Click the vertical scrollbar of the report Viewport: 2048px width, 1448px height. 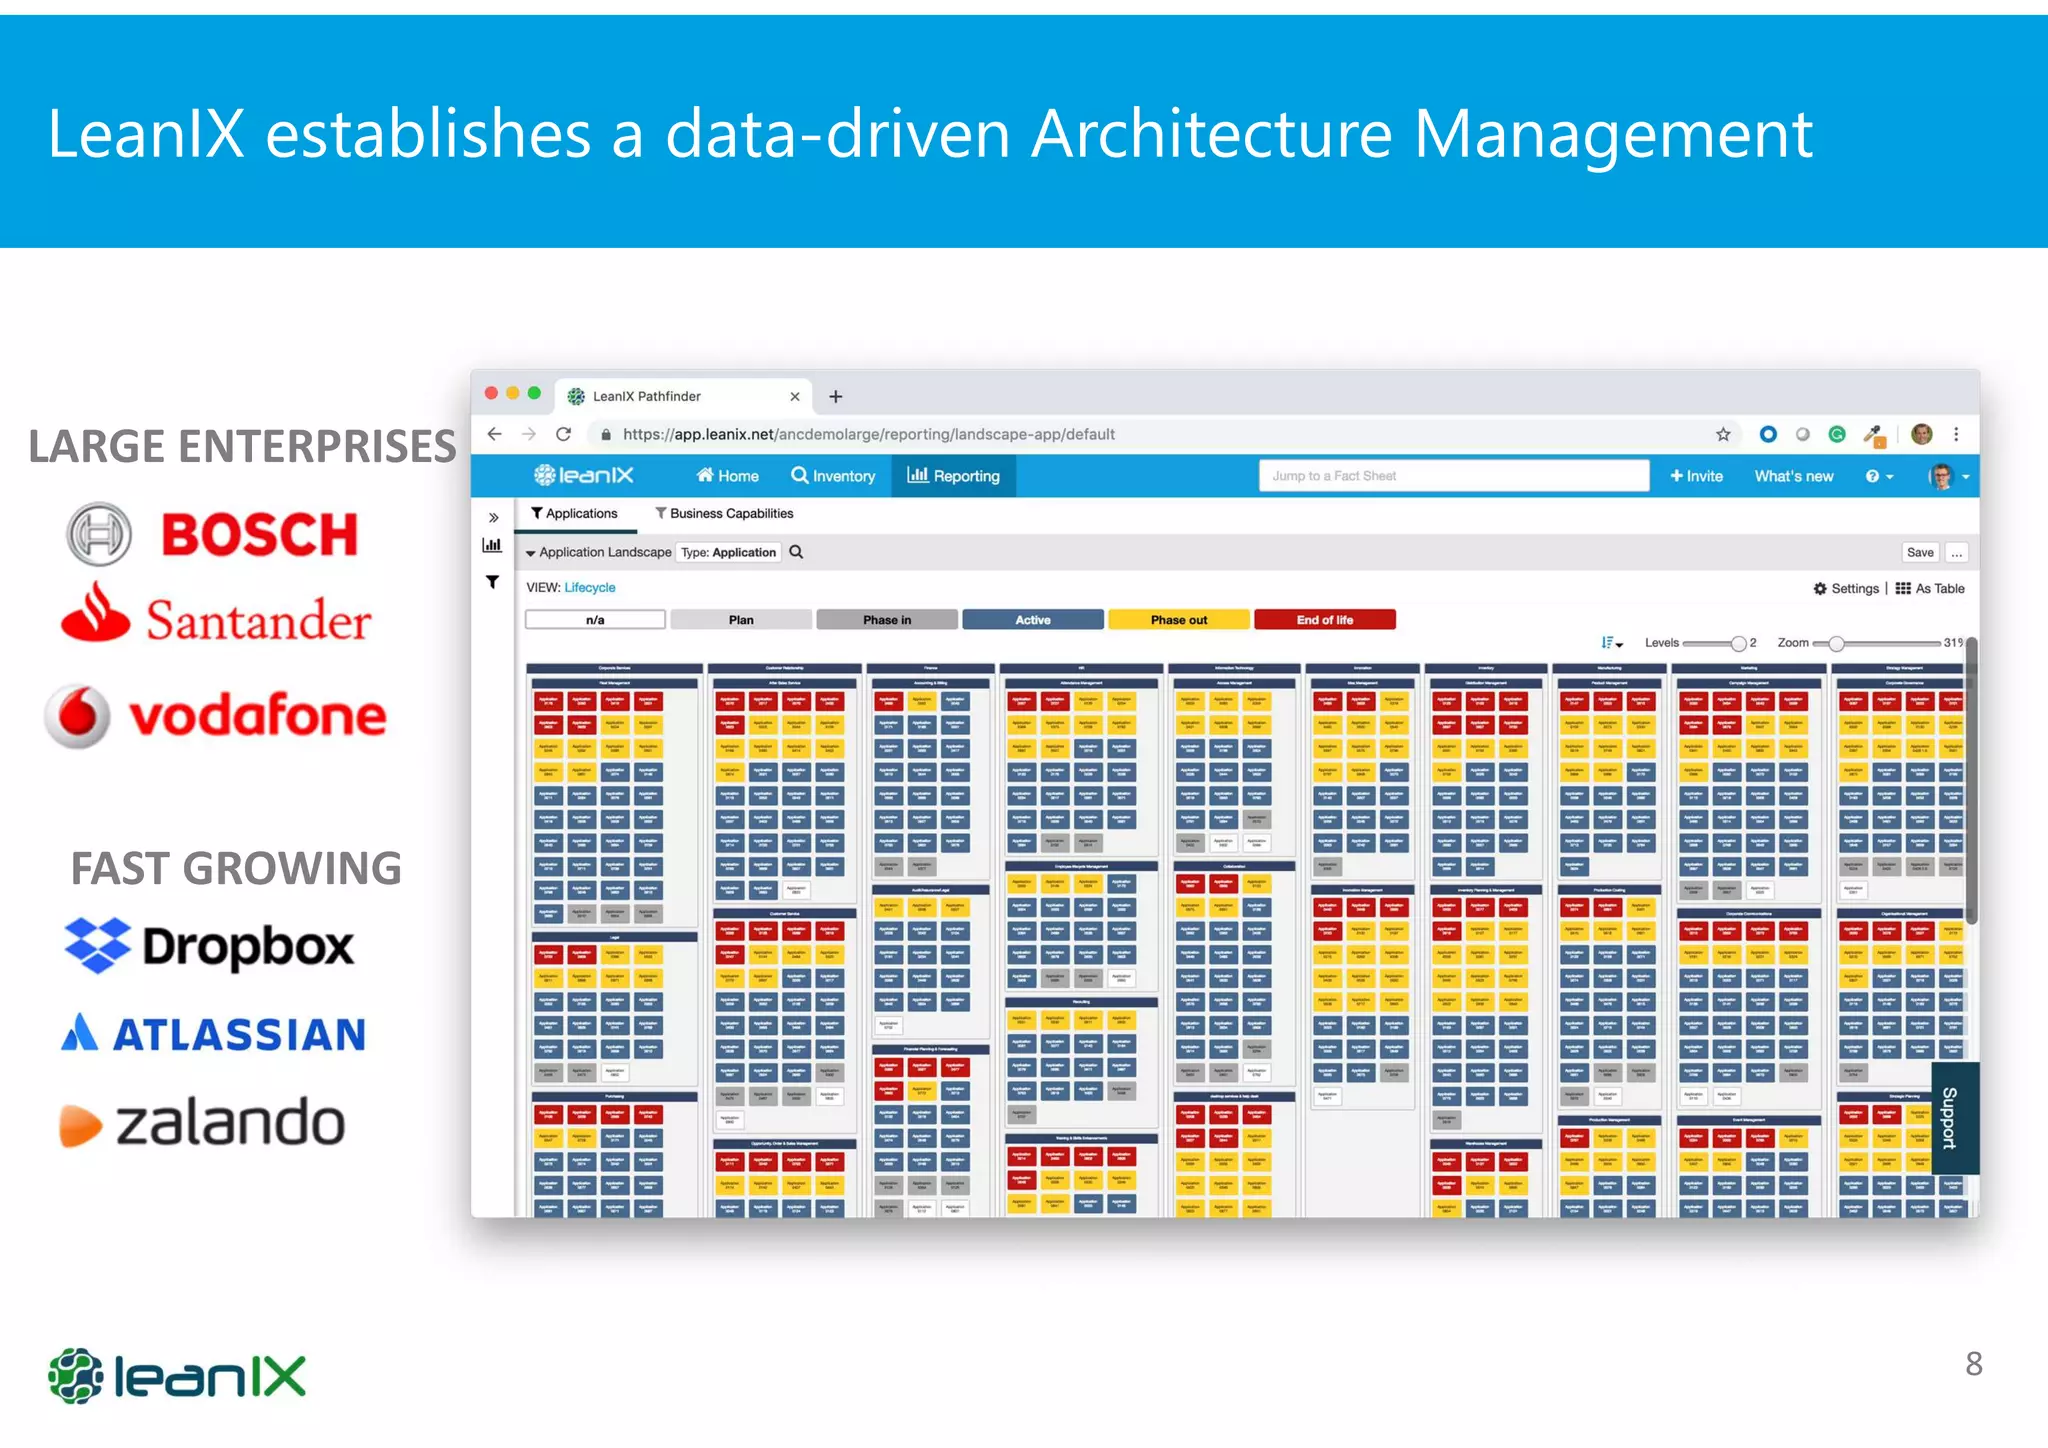(1971, 780)
